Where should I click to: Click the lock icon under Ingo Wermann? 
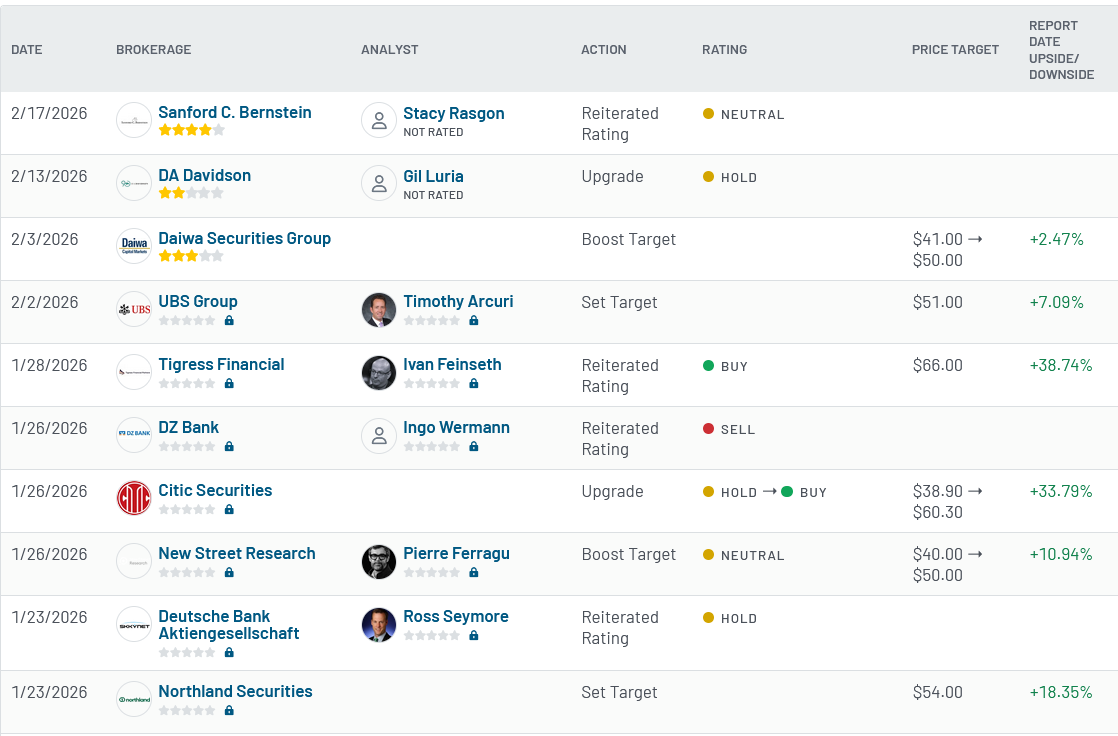[473, 446]
